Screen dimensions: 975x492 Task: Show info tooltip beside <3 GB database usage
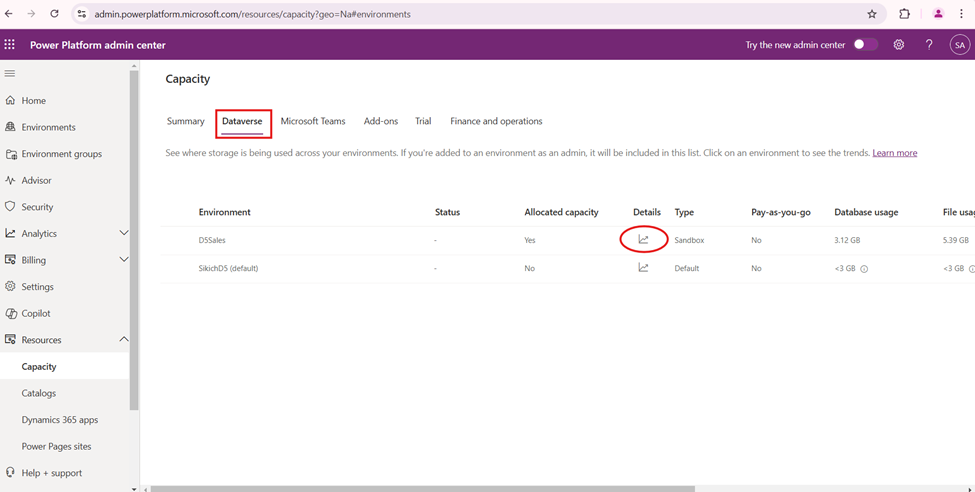click(864, 269)
